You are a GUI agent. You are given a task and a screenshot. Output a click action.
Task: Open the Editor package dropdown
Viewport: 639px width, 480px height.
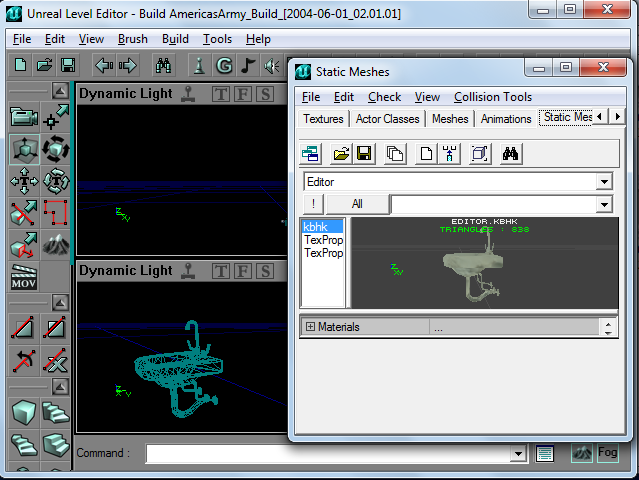point(604,182)
